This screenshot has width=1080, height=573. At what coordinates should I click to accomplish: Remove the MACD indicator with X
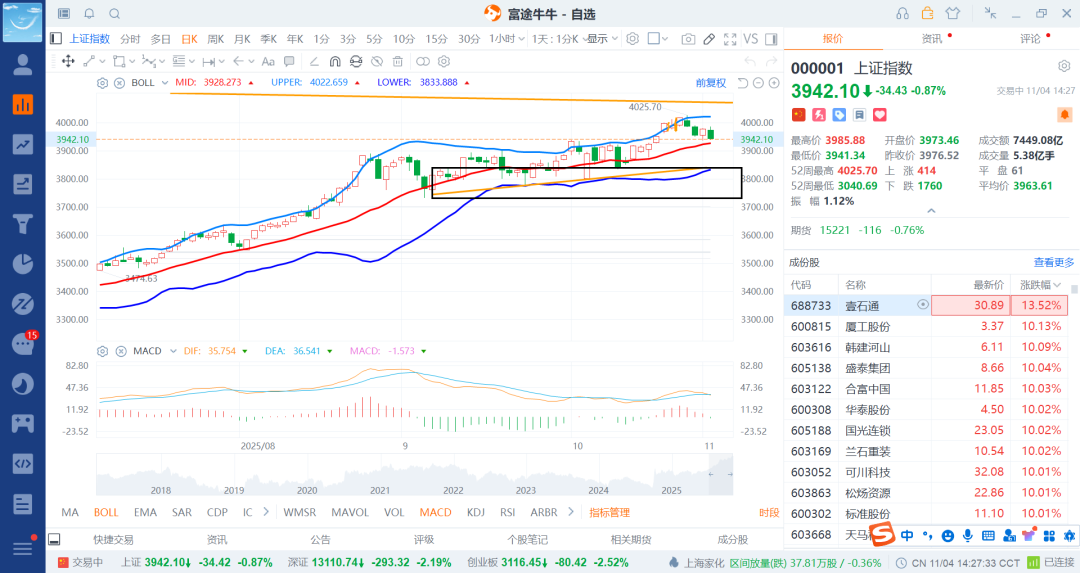coord(117,351)
